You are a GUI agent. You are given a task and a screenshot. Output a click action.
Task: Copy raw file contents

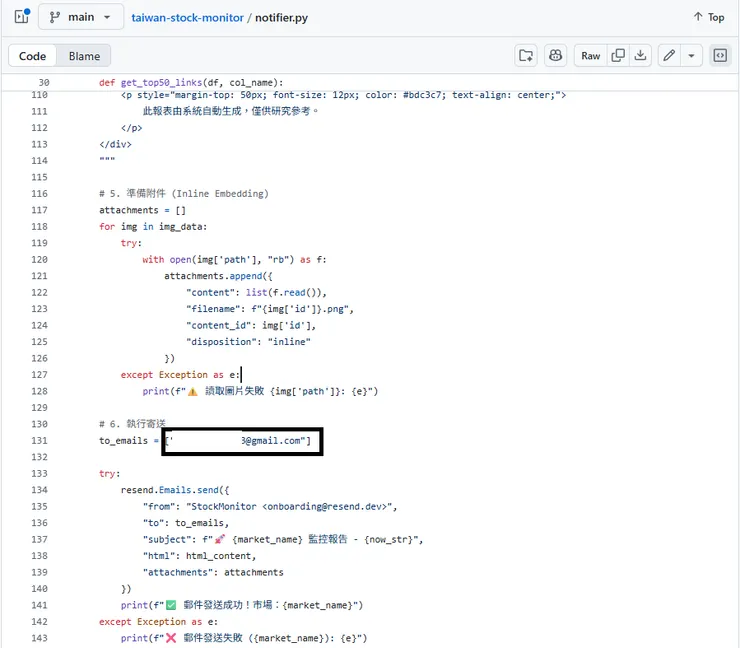coord(618,56)
